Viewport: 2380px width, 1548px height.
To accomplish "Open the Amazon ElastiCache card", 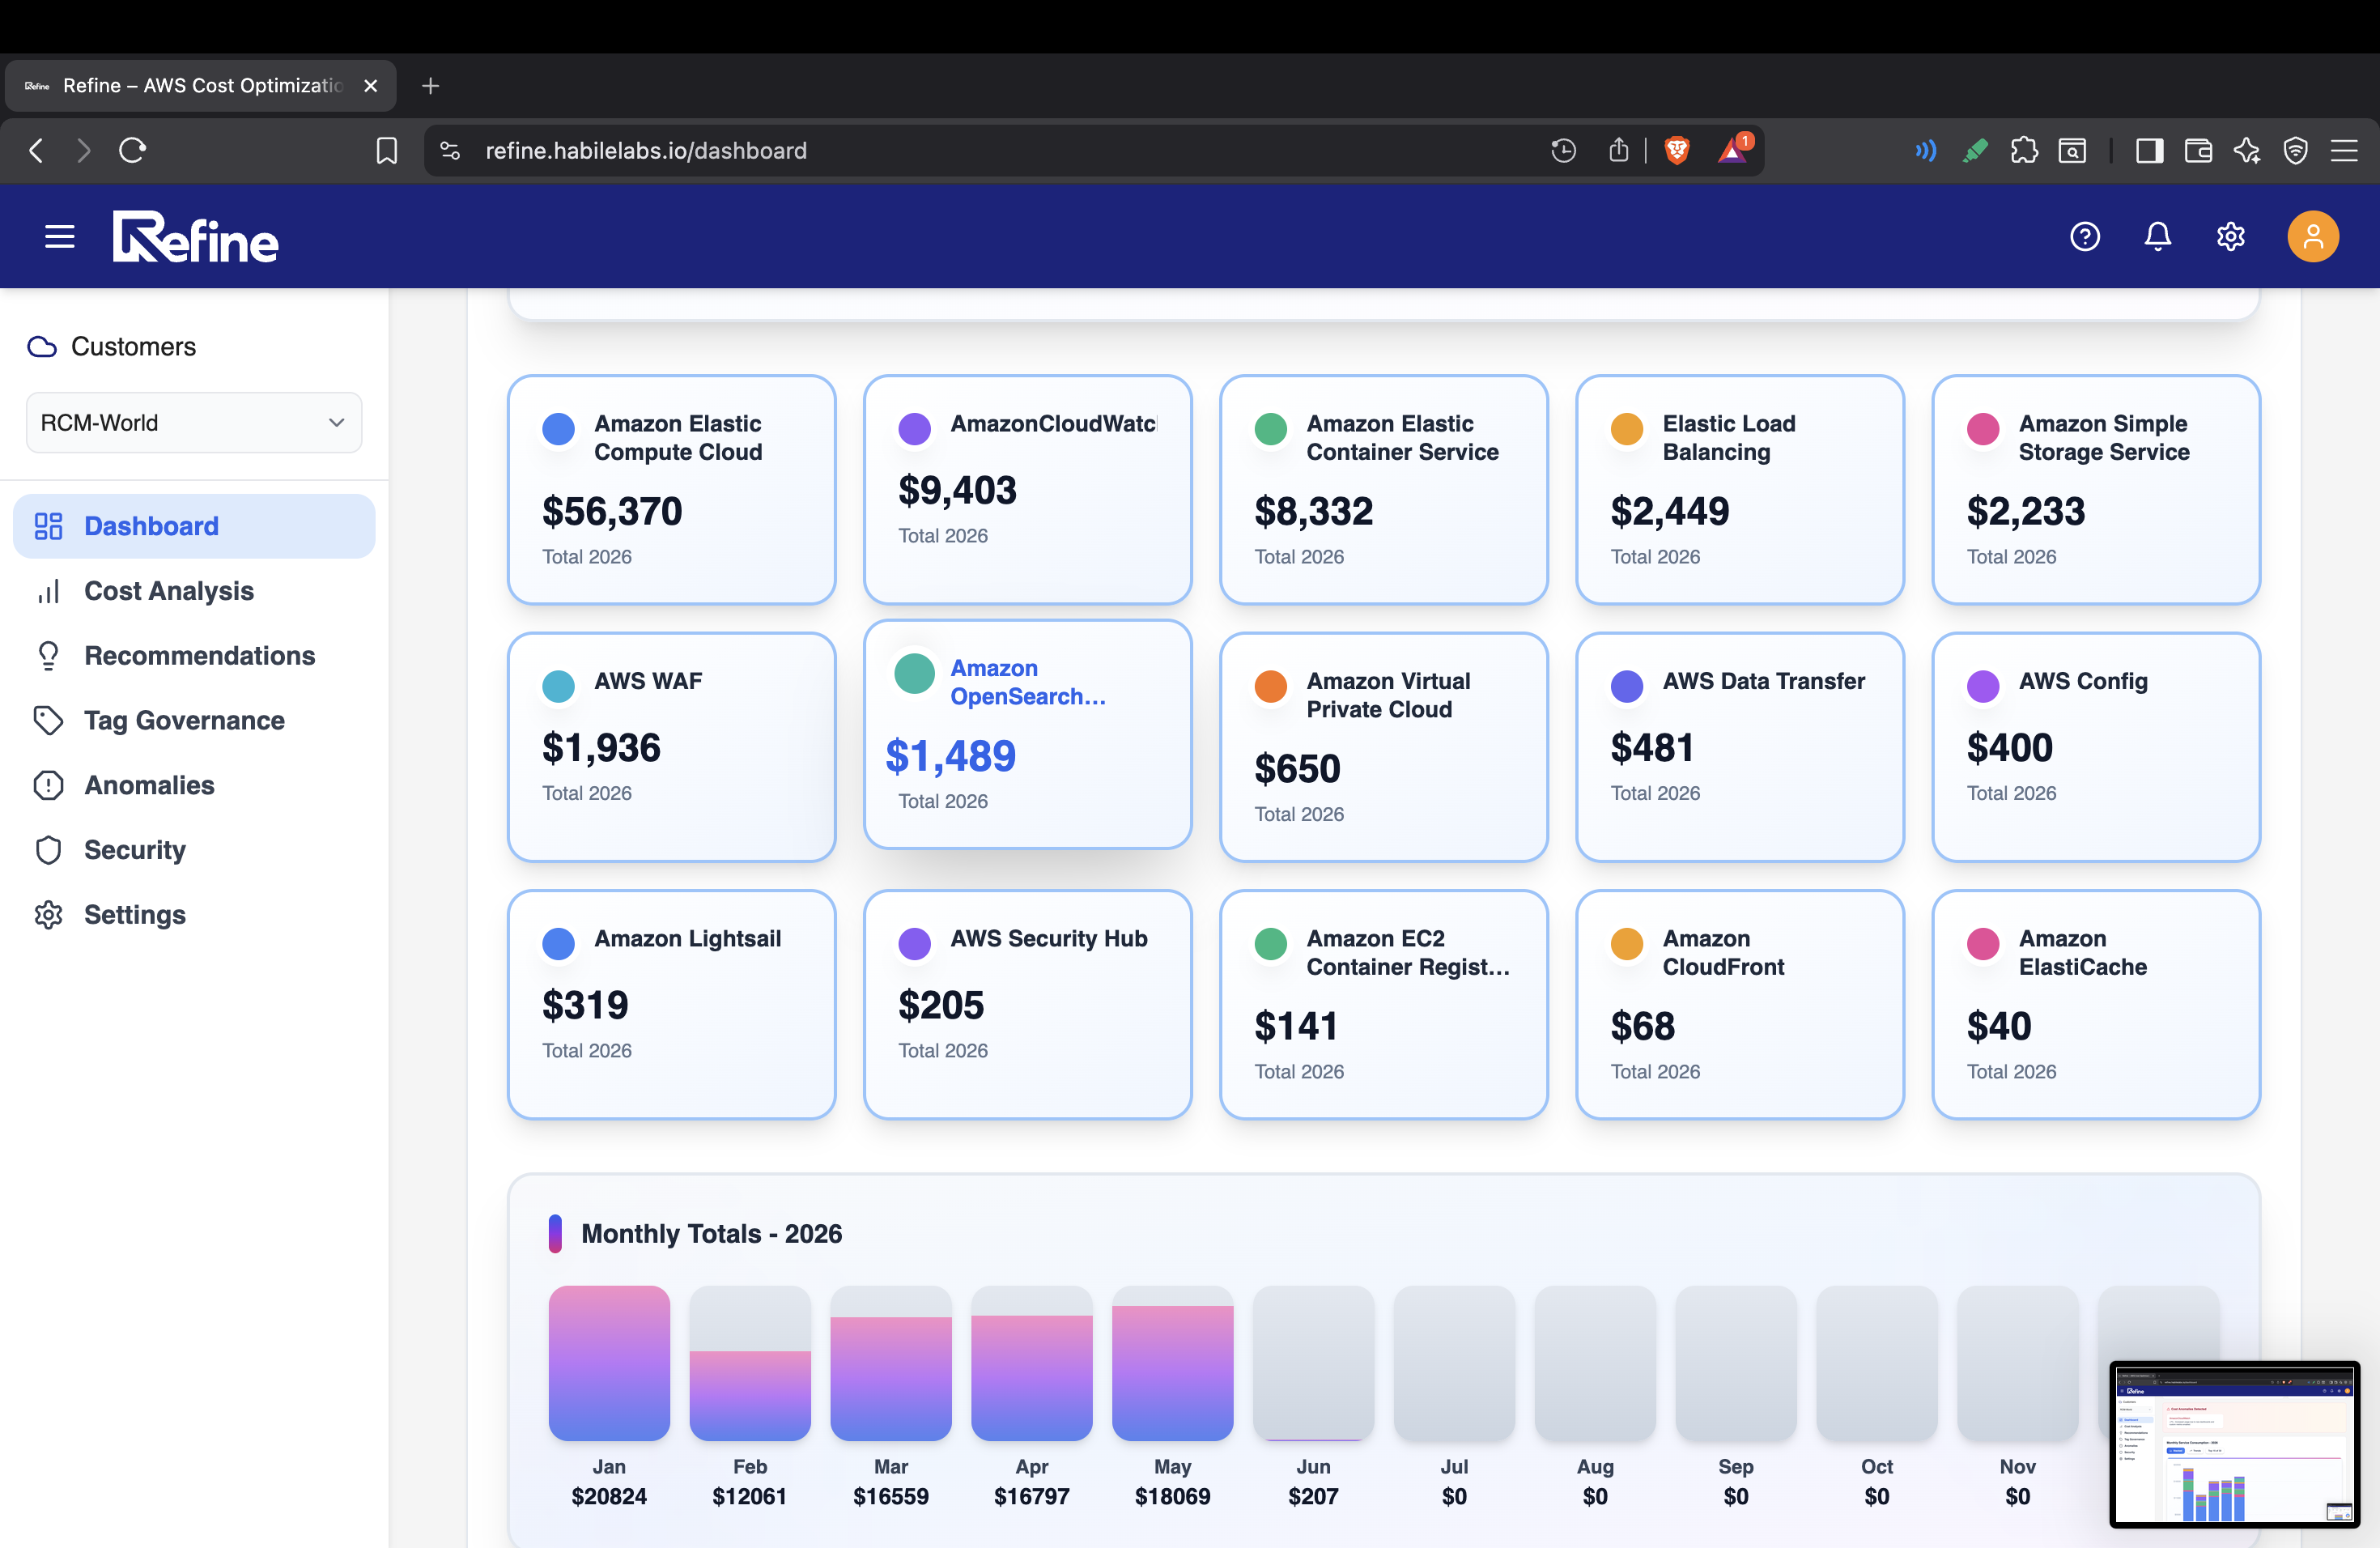I will [2096, 1005].
